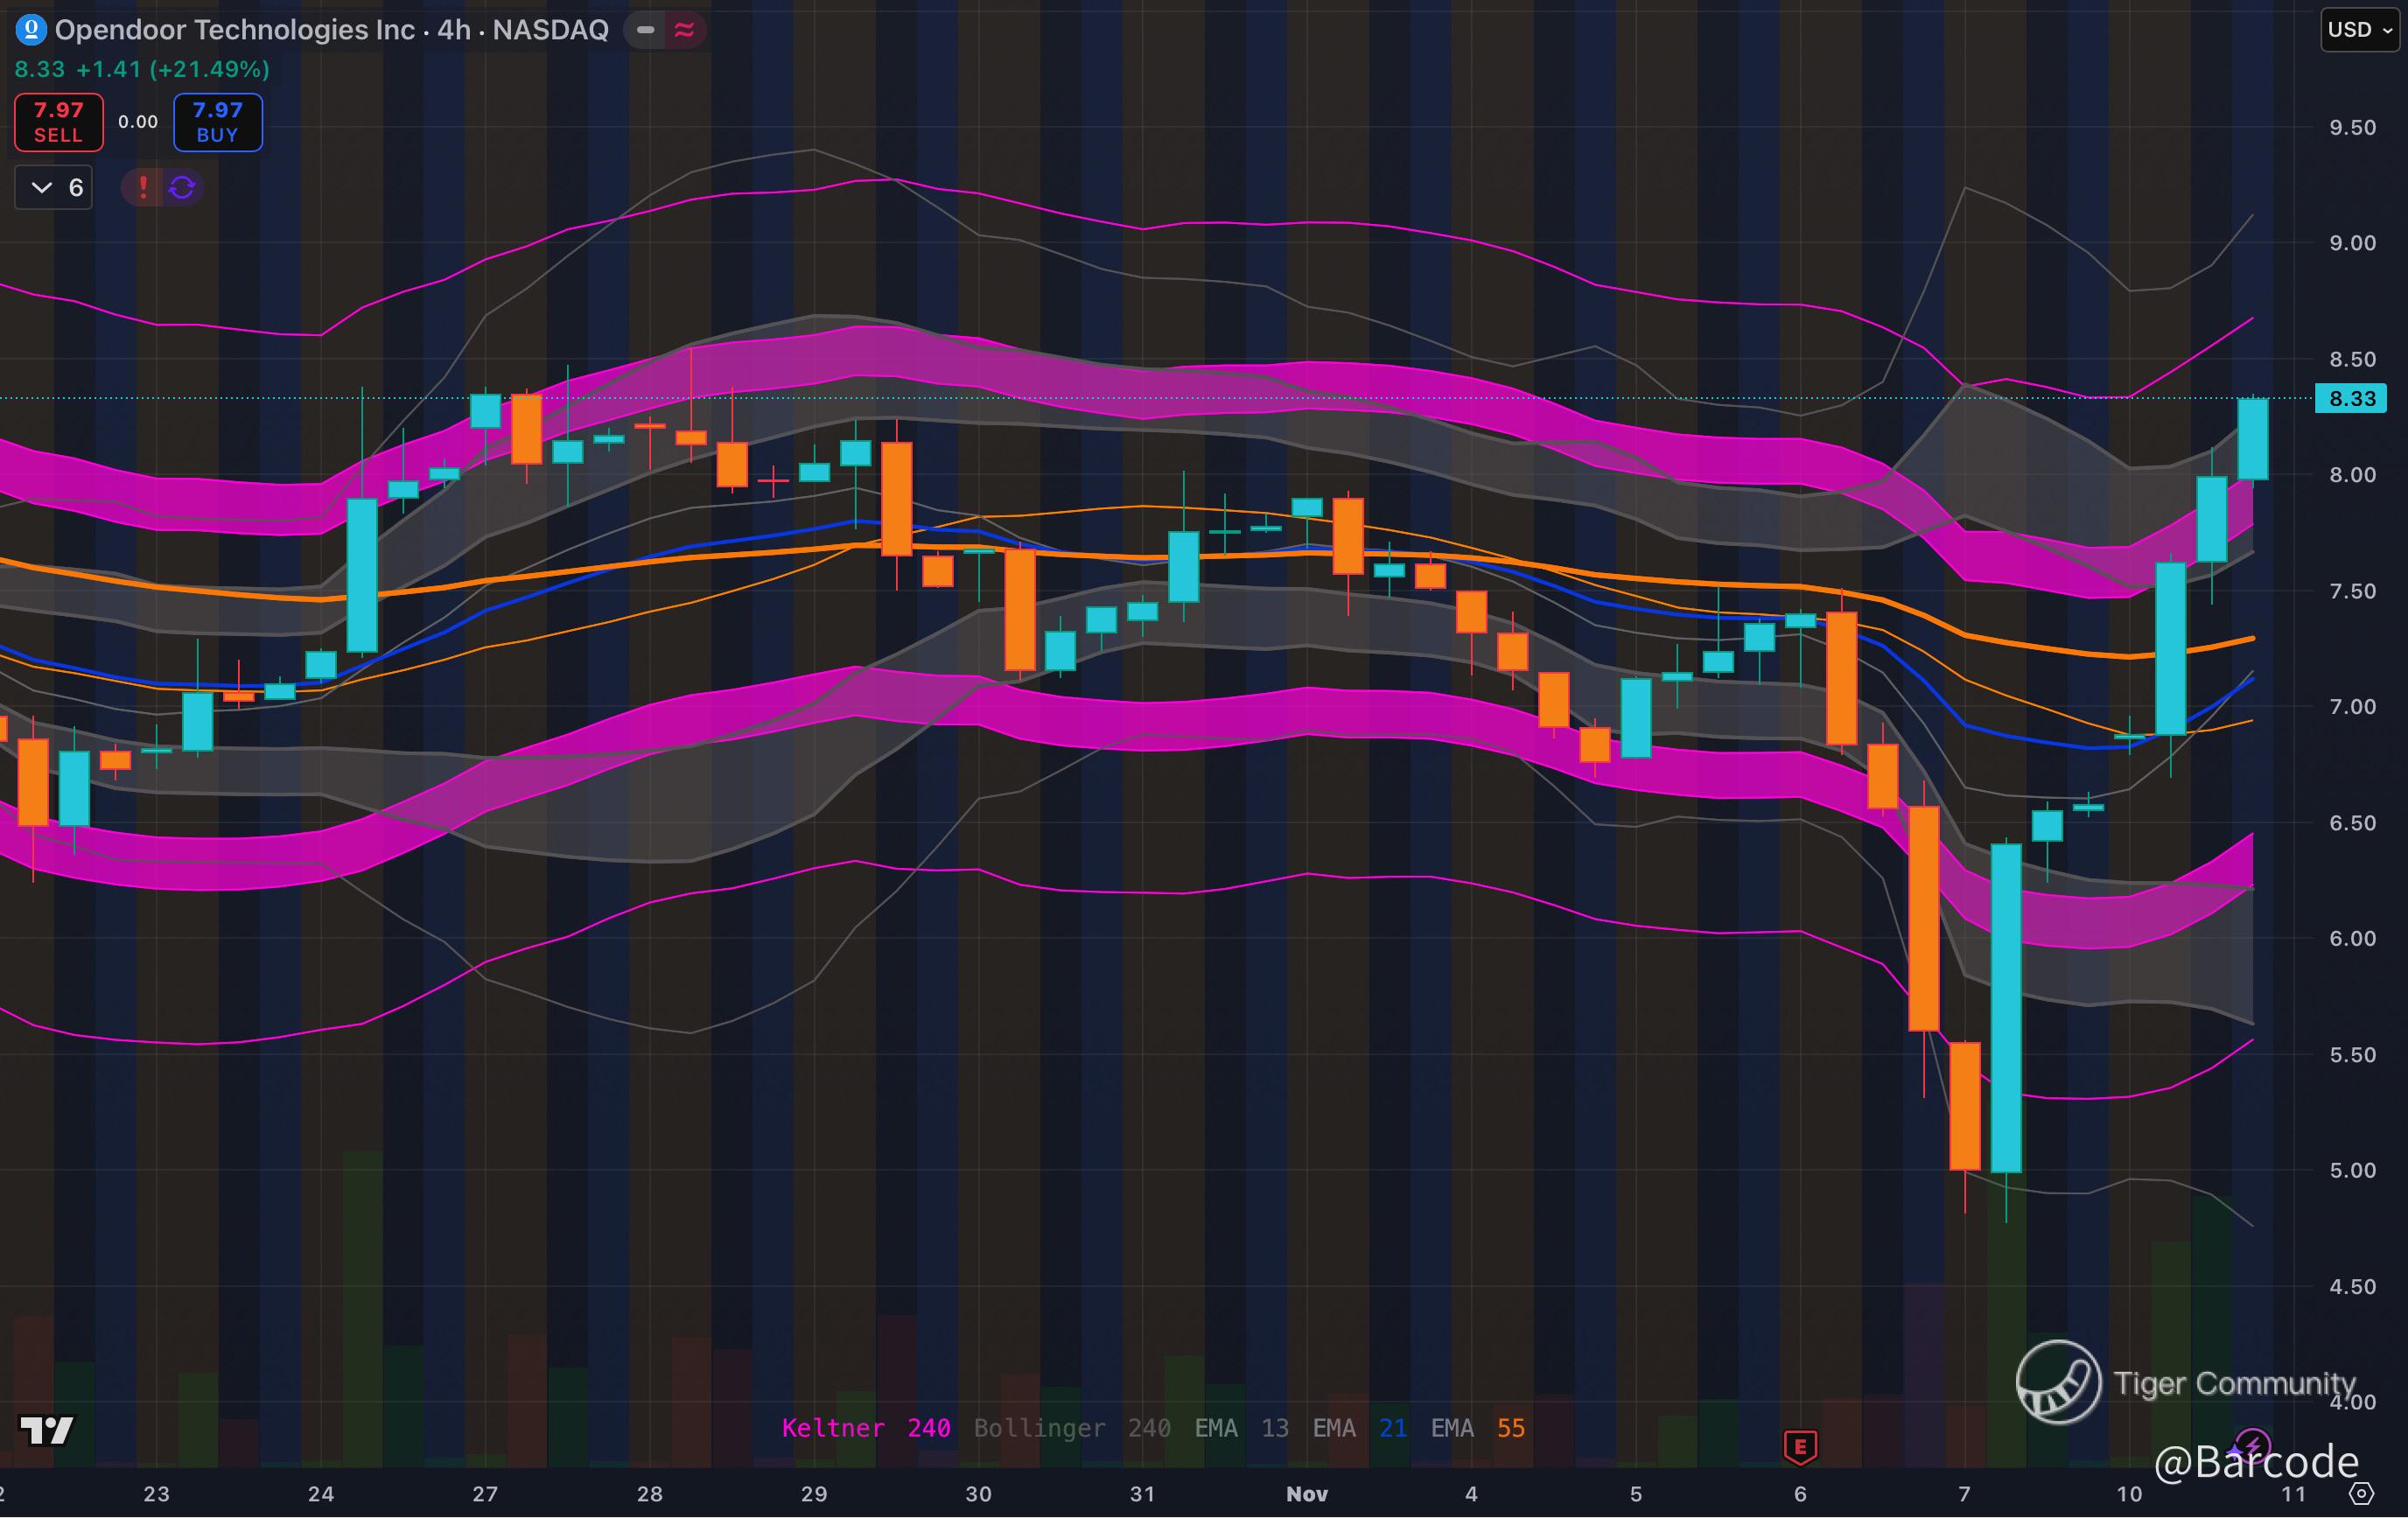This screenshot has height=1518, width=2408.
Task: Click the red exclamation warning icon
Action: 143,187
